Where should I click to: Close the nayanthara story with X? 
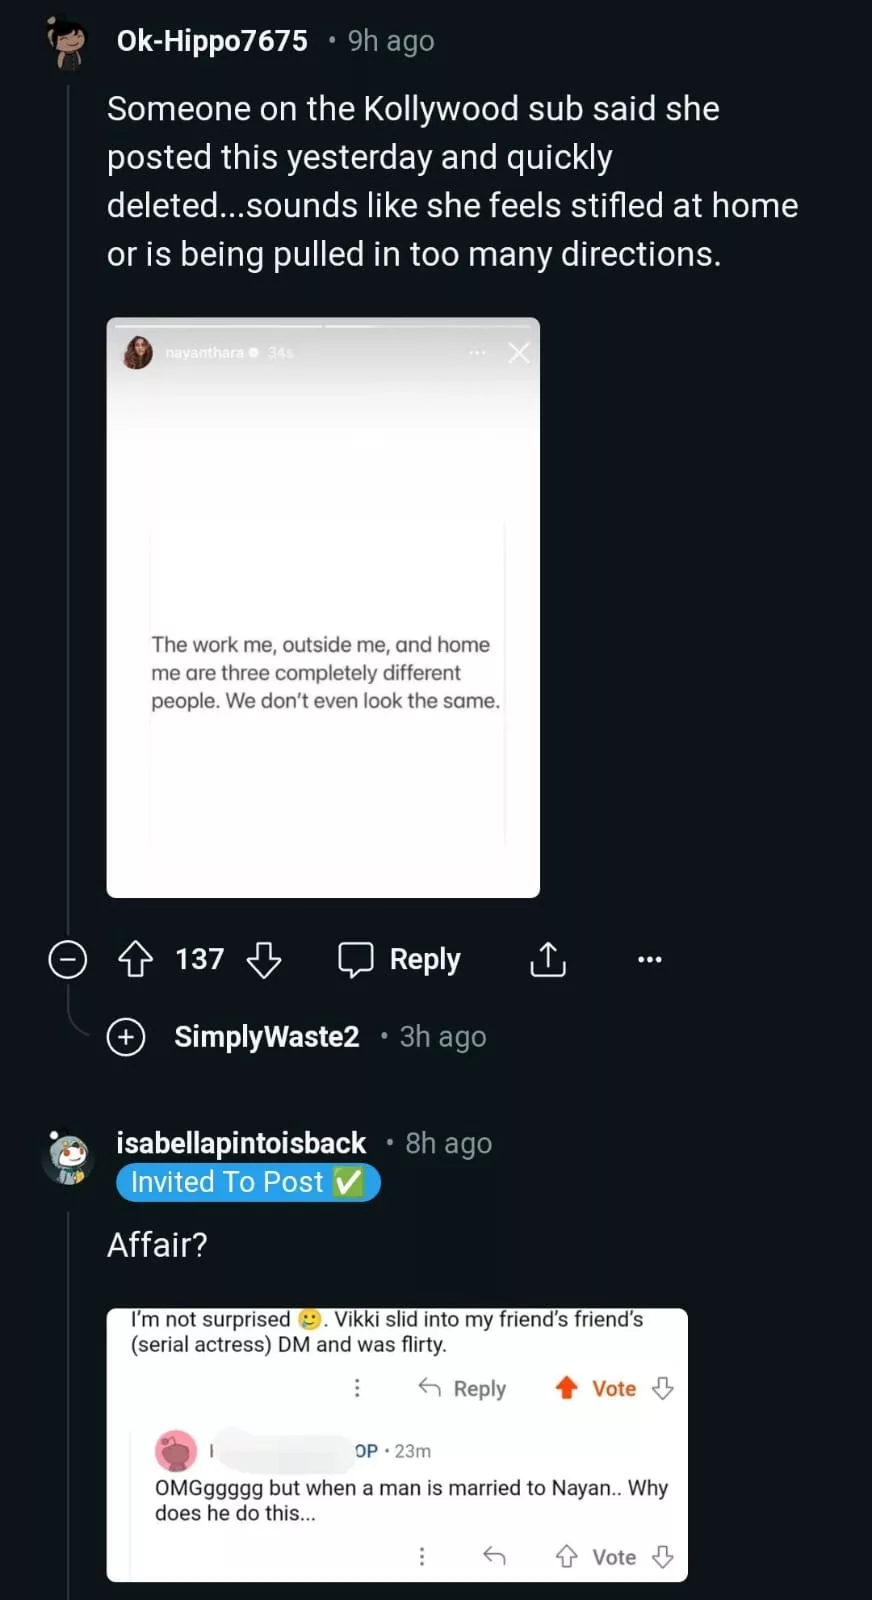[518, 352]
